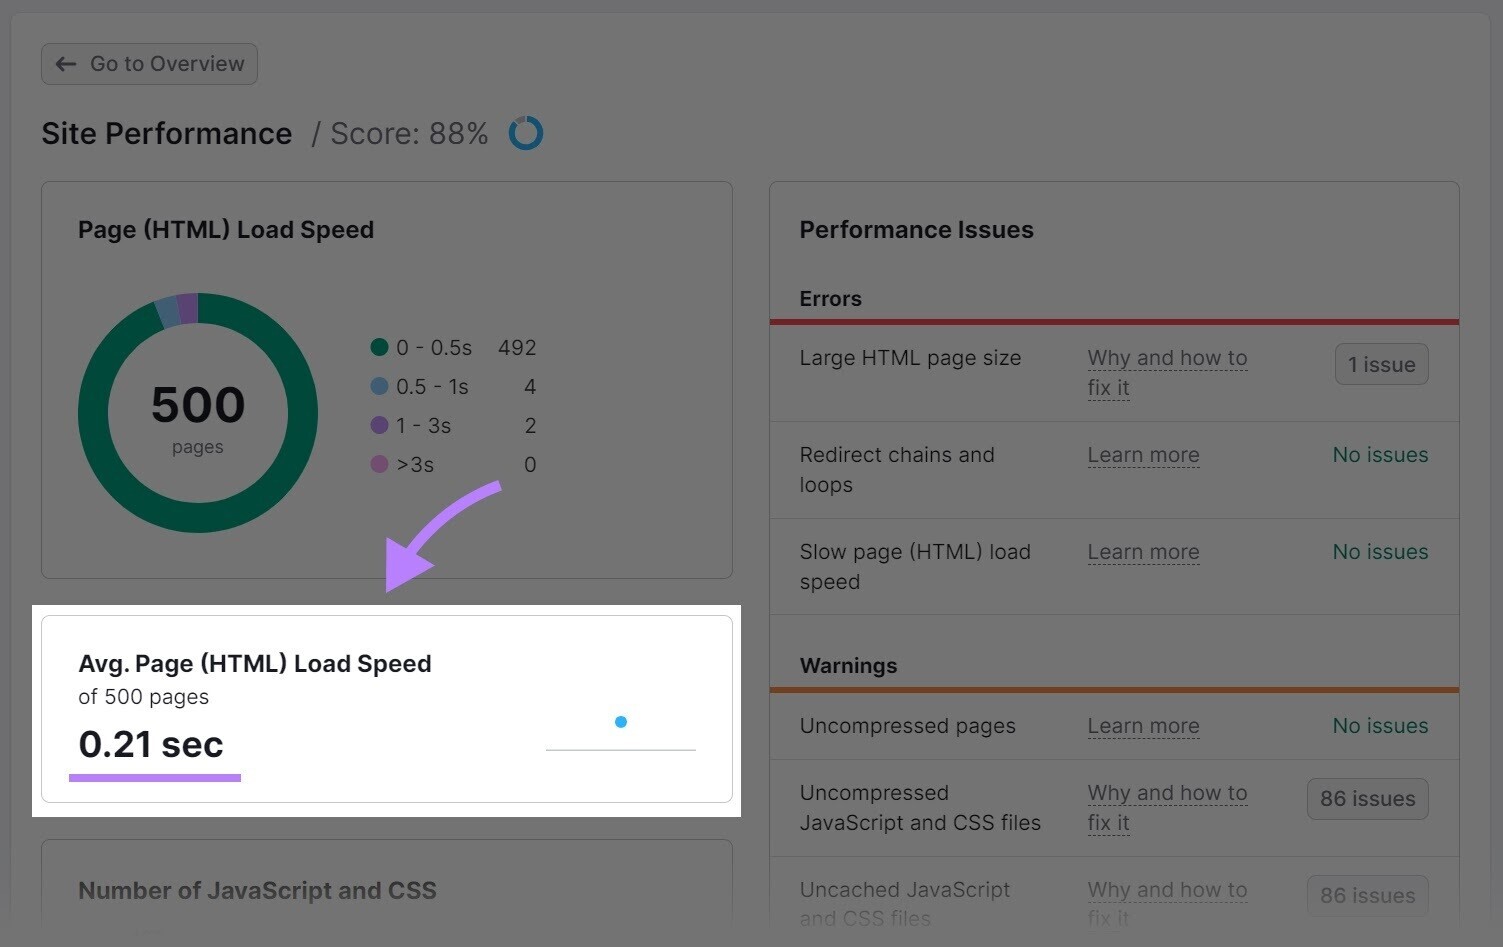
Task: Click the blue dot on the load speed trend
Action: pos(621,721)
